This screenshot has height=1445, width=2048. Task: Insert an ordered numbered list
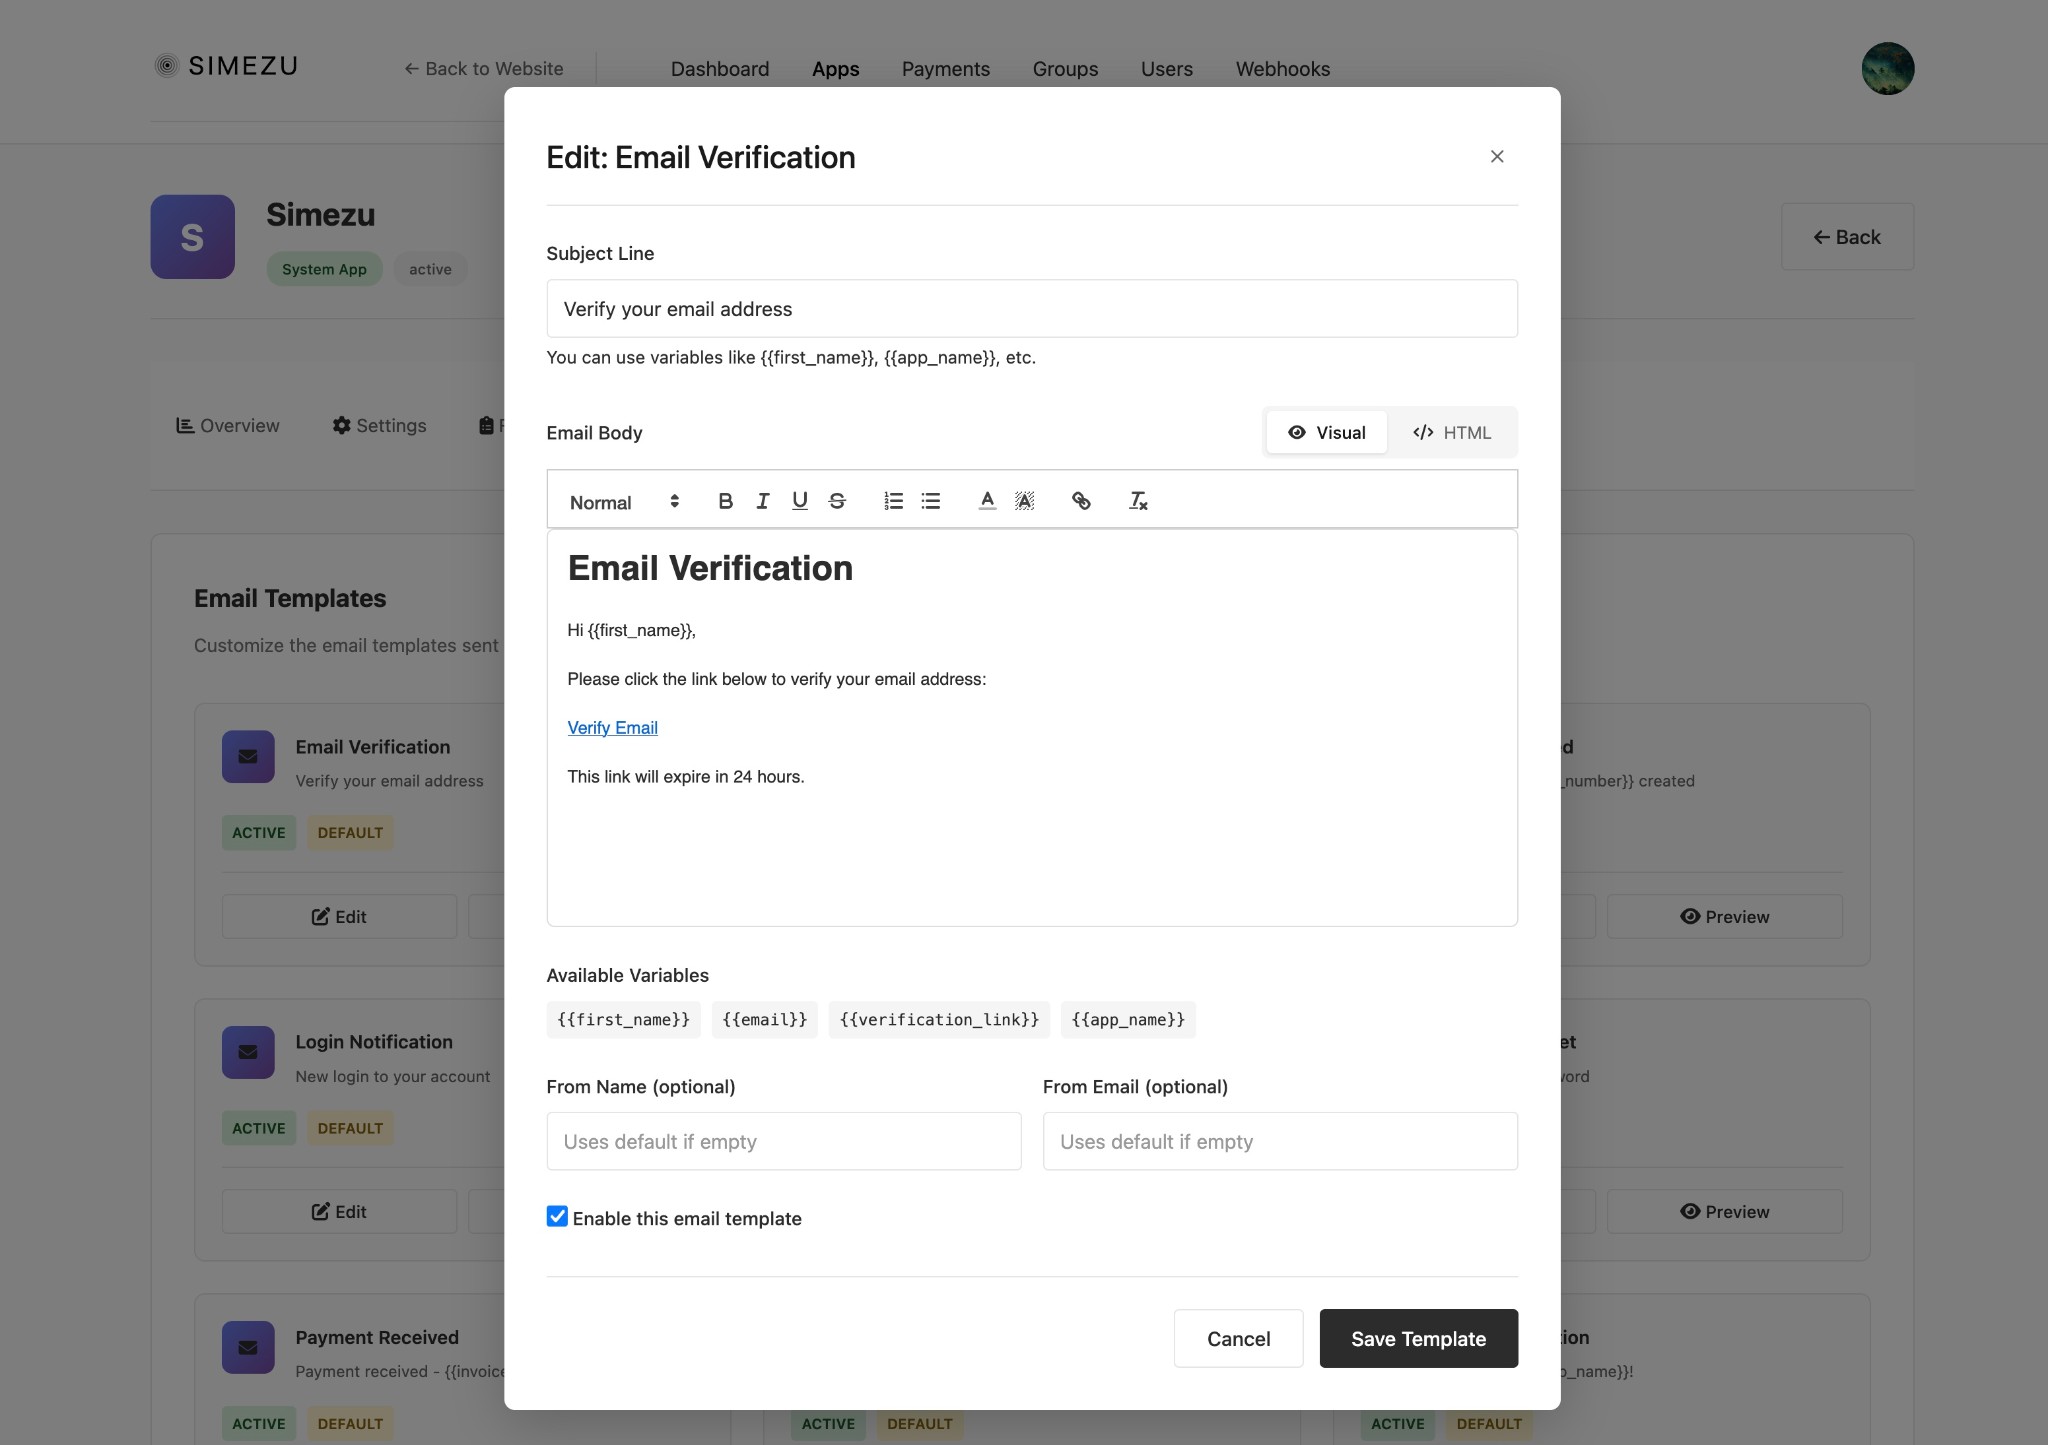coord(894,501)
